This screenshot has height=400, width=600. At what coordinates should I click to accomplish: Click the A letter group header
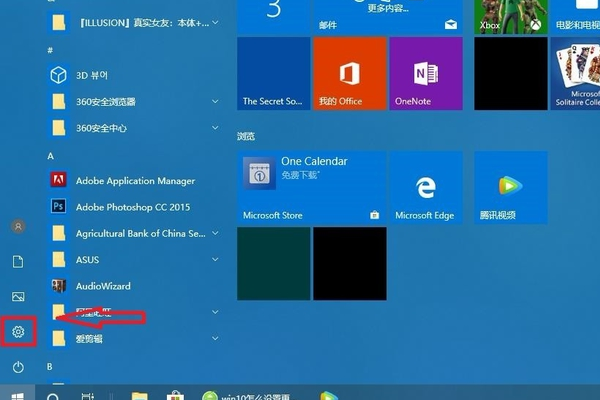pyautogui.click(x=51, y=156)
